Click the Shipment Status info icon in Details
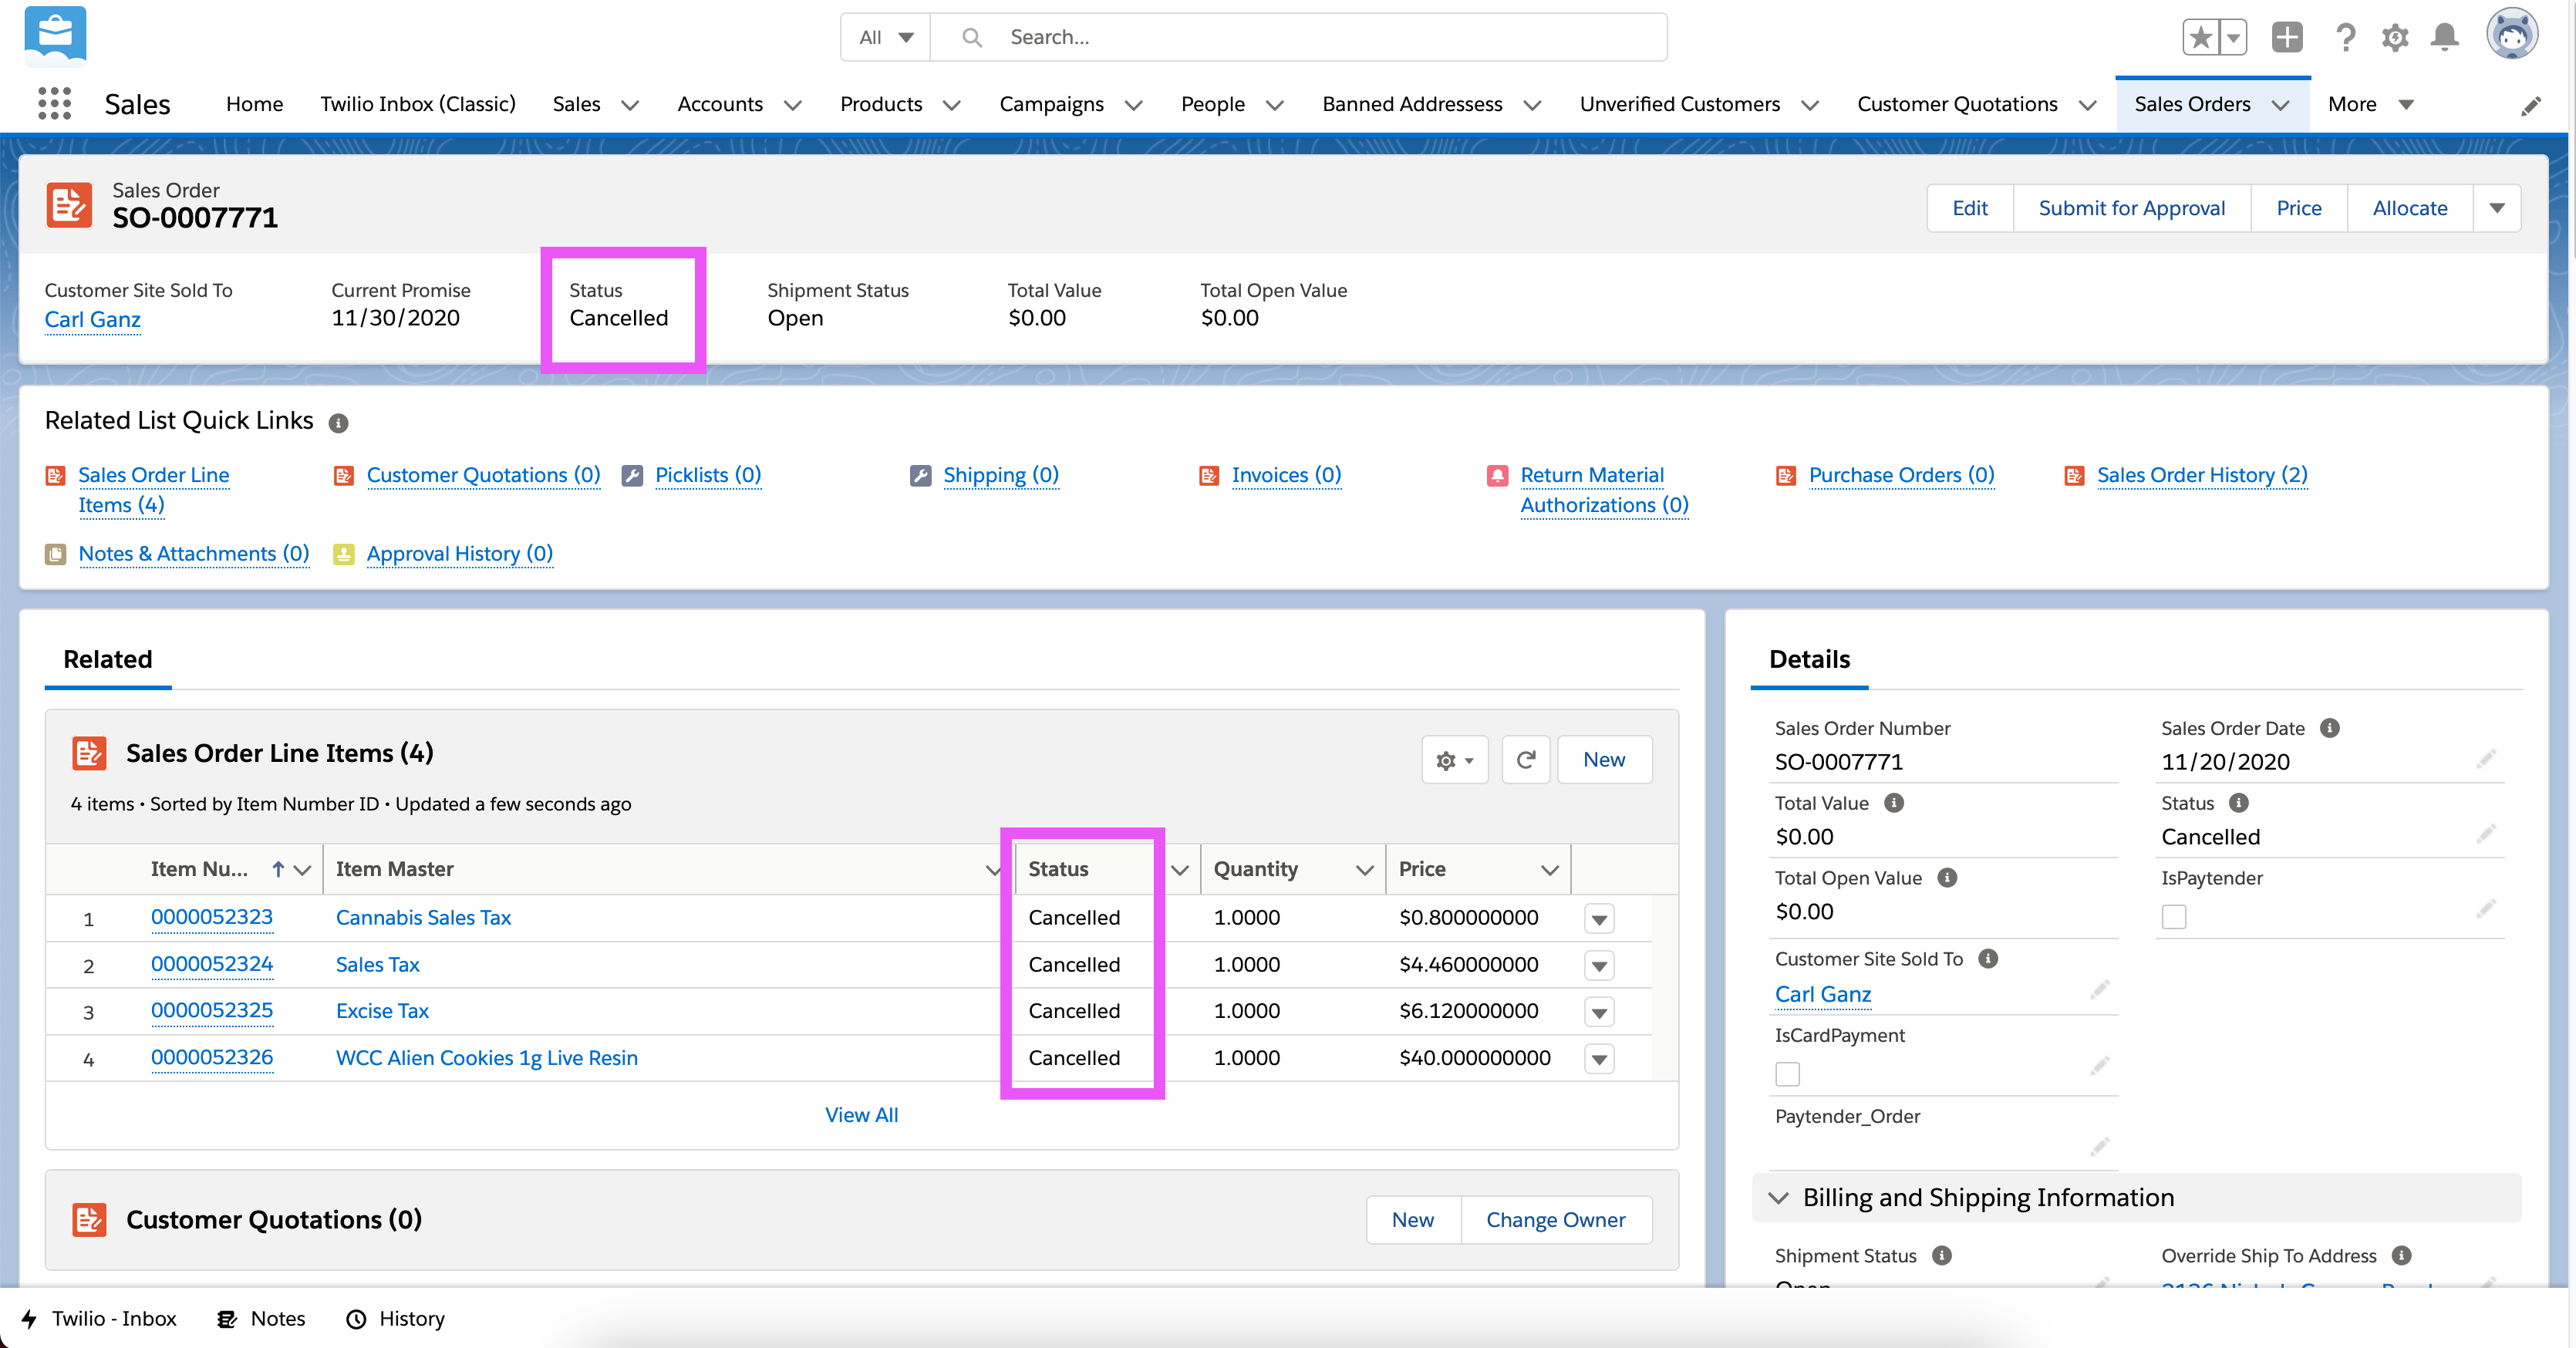Image resolution: width=2576 pixels, height=1348 pixels. 1941,1256
